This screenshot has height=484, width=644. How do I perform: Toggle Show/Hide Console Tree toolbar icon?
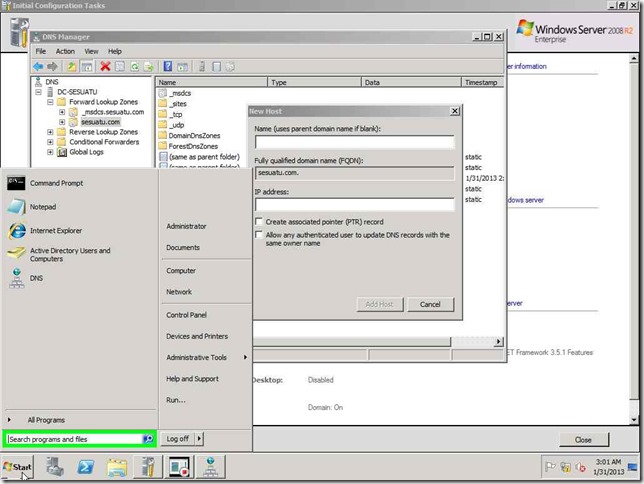(x=87, y=67)
